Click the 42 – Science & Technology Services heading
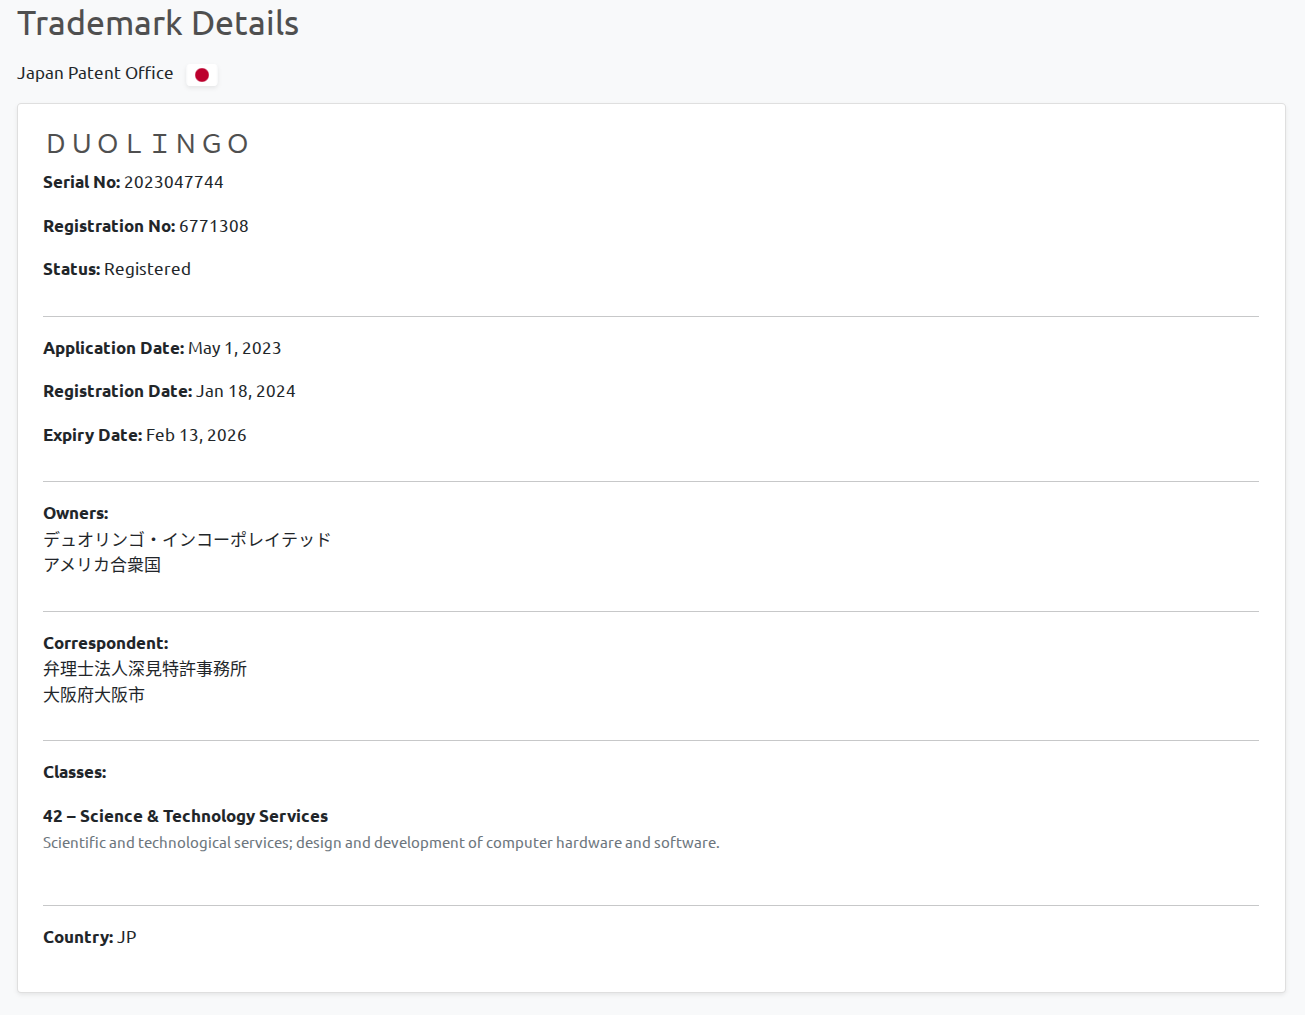This screenshot has height=1015, width=1305. tap(185, 816)
